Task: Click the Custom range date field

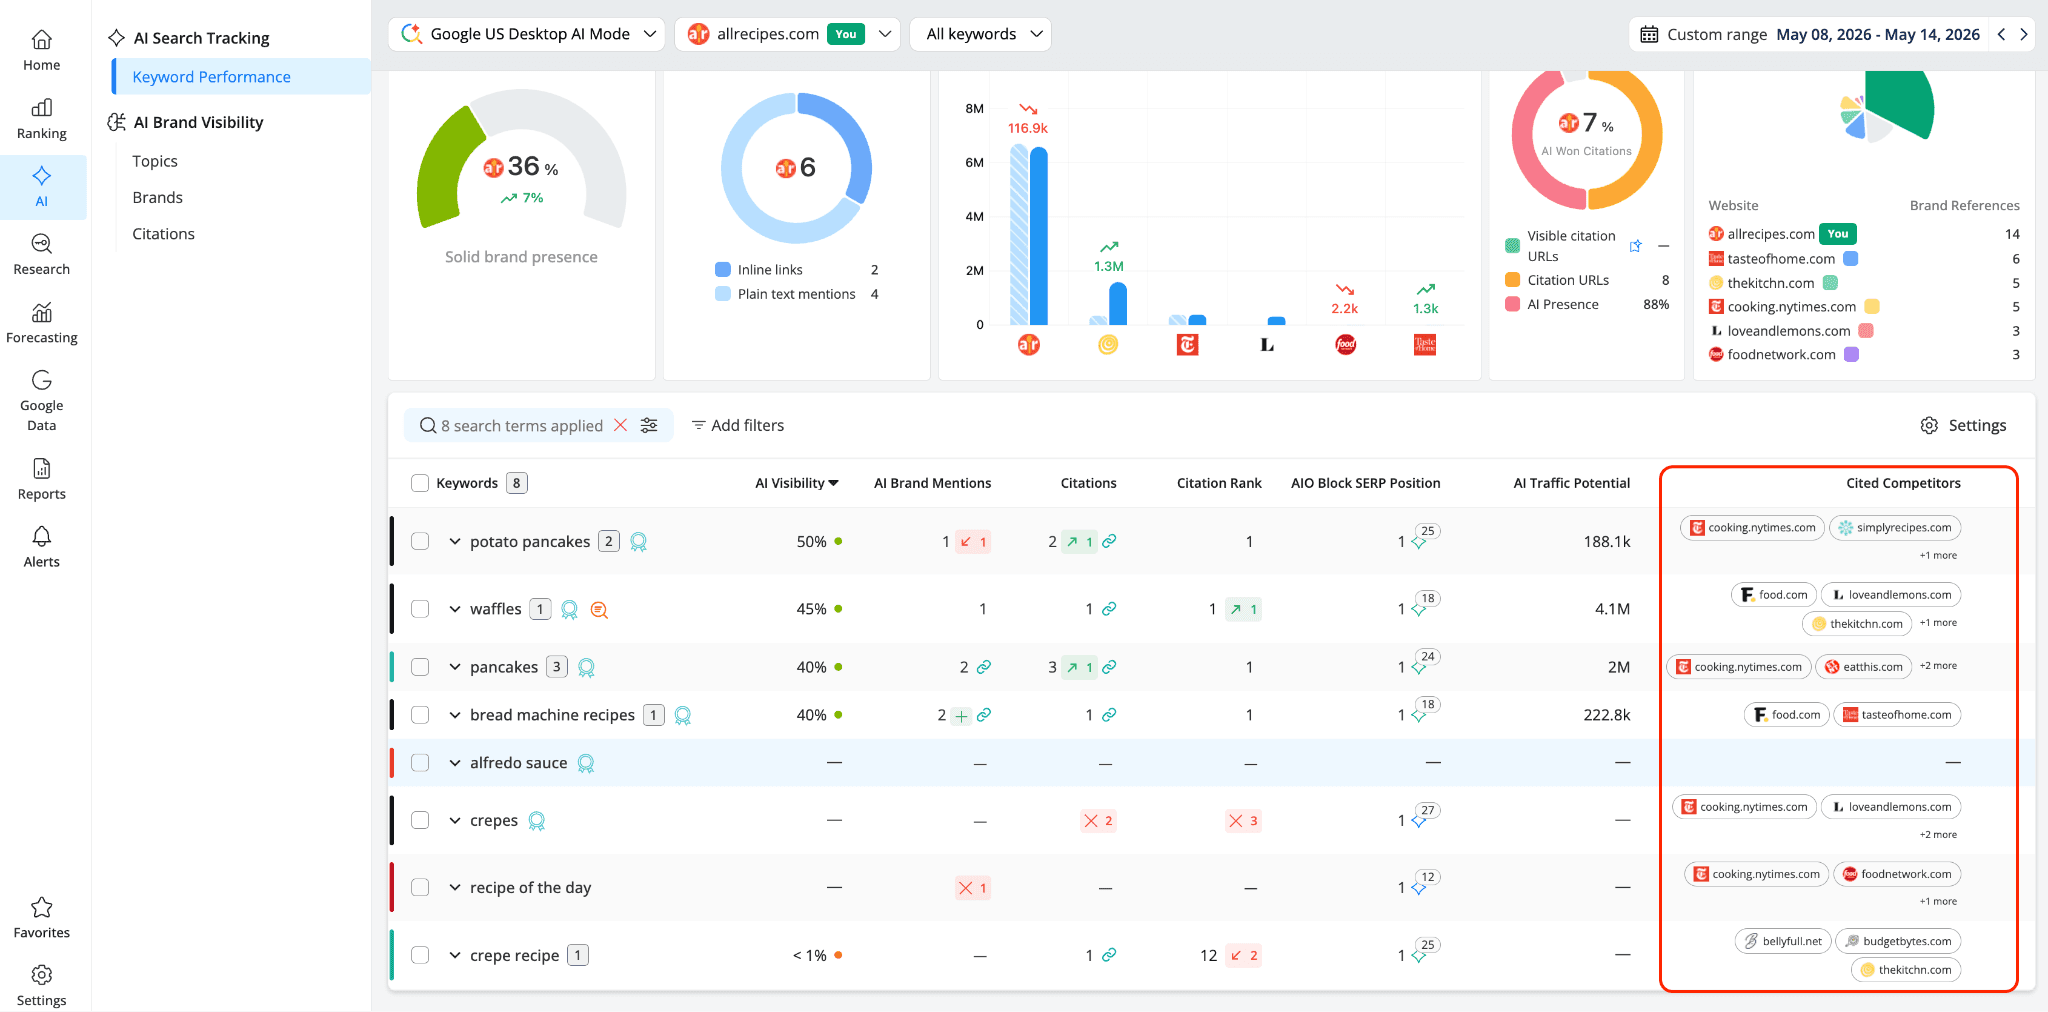Action: tap(1811, 34)
